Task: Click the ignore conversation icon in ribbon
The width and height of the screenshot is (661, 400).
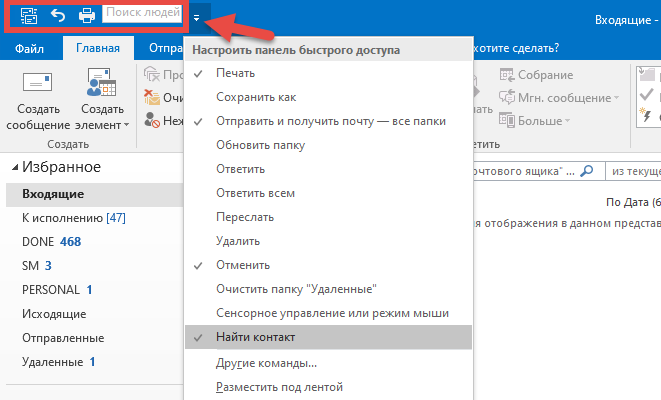Action: tap(152, 75)
